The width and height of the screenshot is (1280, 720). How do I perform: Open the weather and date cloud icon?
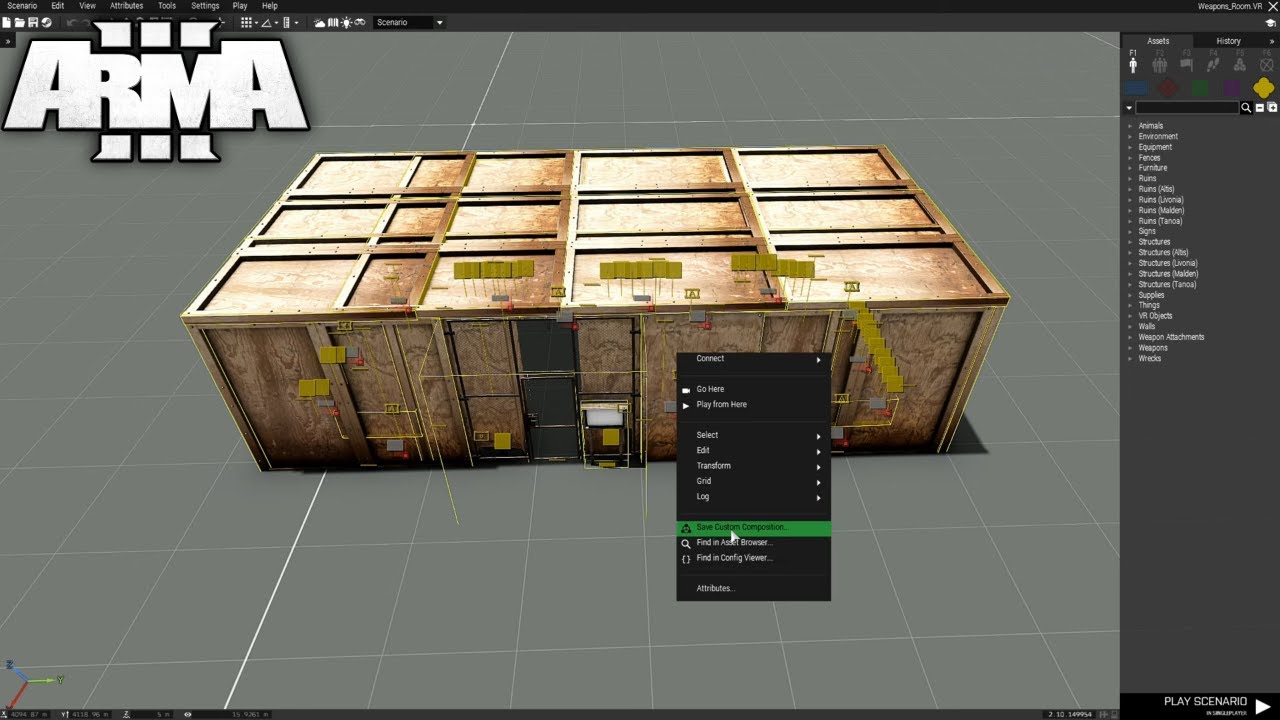click(x=319, y=23)
